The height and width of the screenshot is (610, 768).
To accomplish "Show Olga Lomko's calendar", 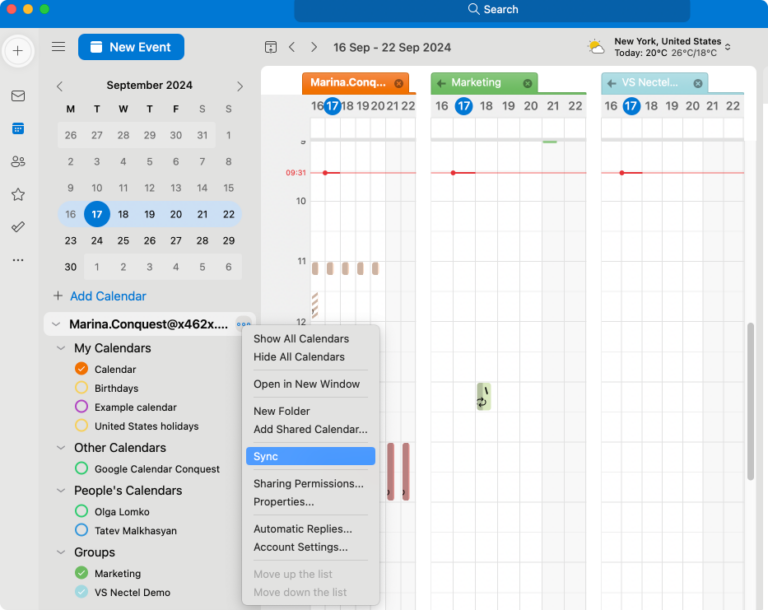I will tap(81, 511).
